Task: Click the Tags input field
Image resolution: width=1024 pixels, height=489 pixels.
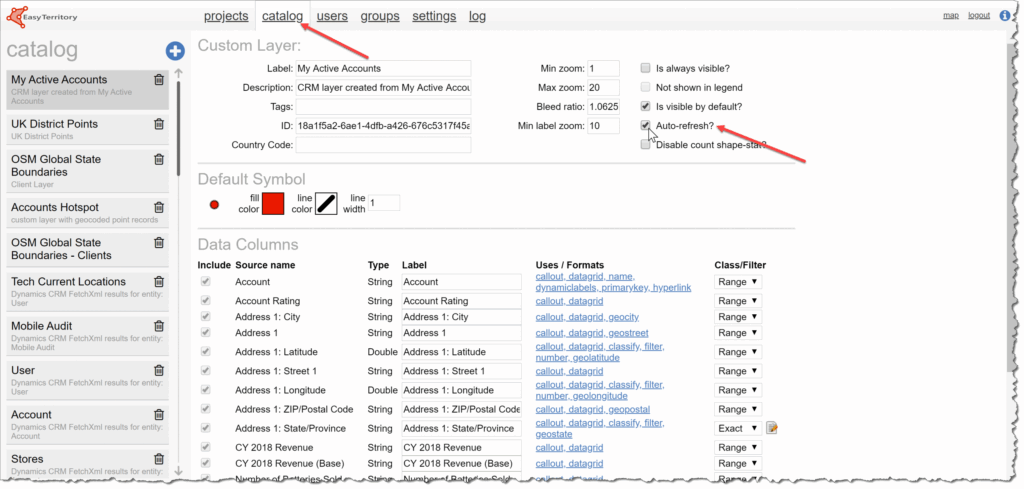Action: point(383,106)
